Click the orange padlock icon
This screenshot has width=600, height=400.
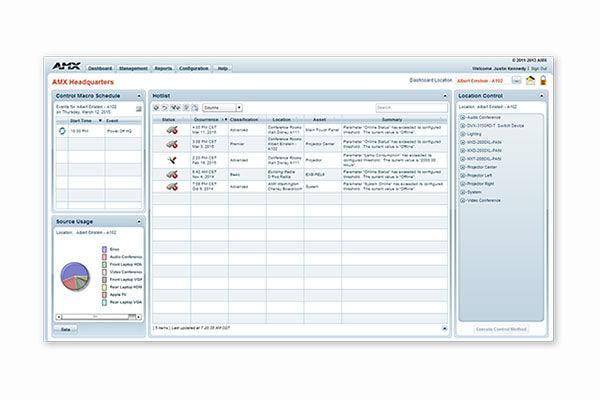(543, 80)
